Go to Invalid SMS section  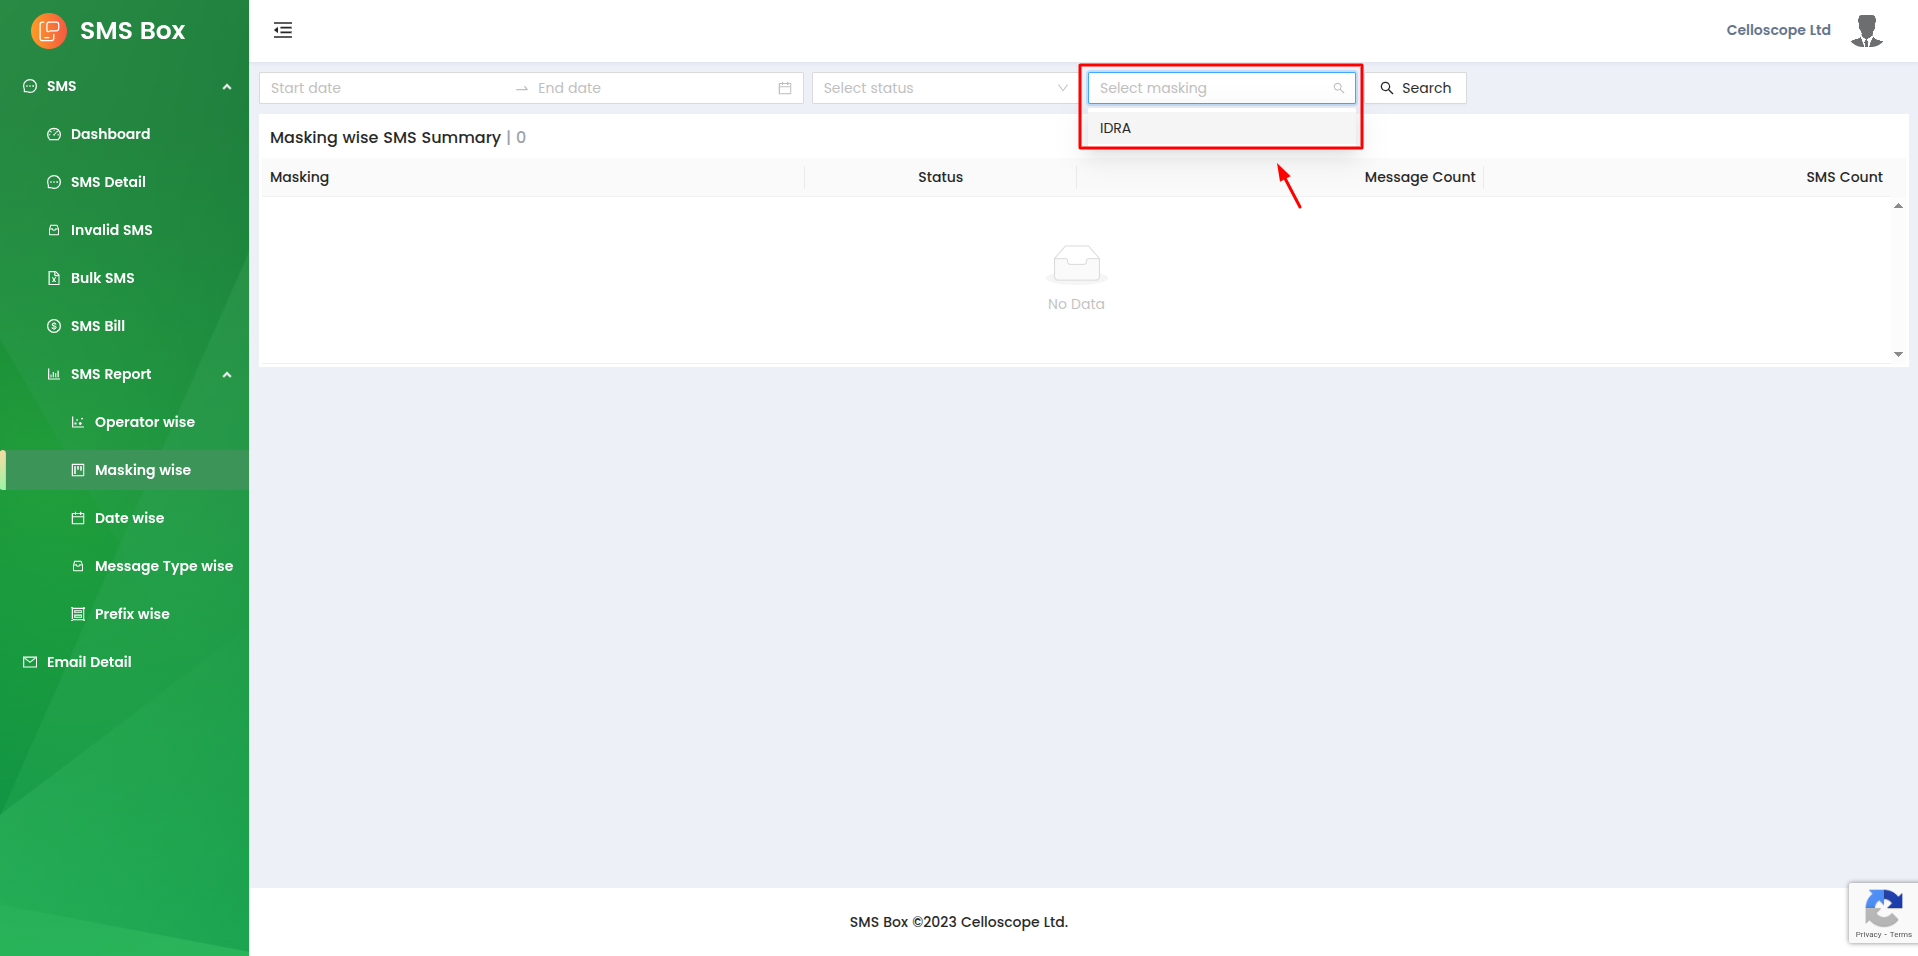pos(111,230)
